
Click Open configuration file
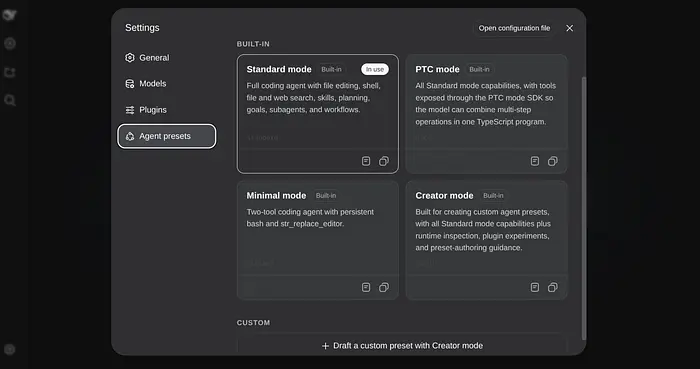[514, 28]
